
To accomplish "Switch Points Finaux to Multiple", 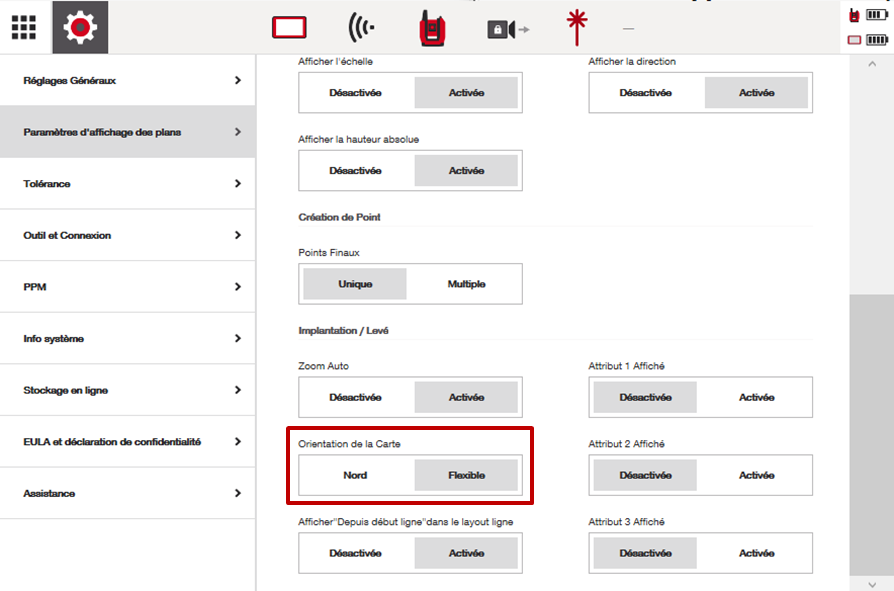I will point(466,284).
